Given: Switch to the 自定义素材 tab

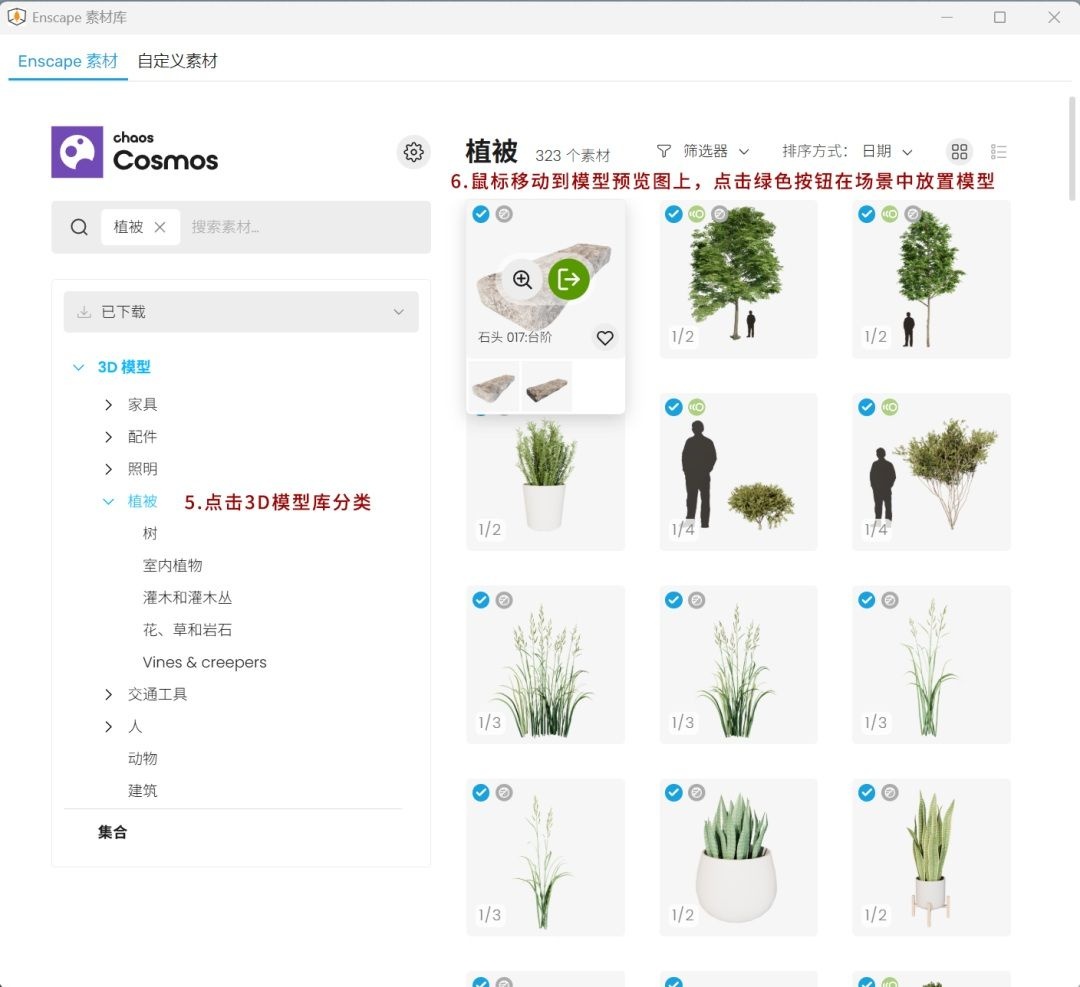Looking at the screenshot, I should 177,61.
